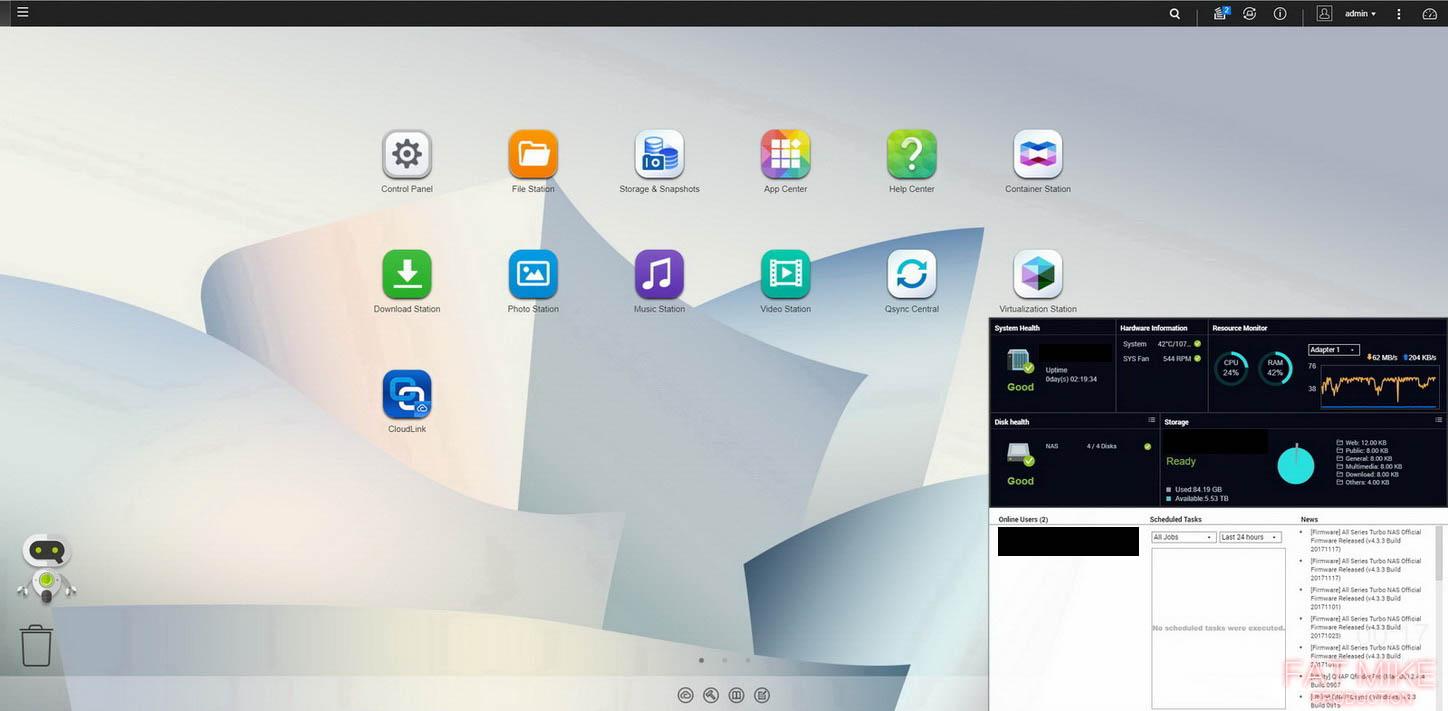Click the Storage heading in dashboard
This screenshot has height=711, width=1448.
click(1176, 422)
